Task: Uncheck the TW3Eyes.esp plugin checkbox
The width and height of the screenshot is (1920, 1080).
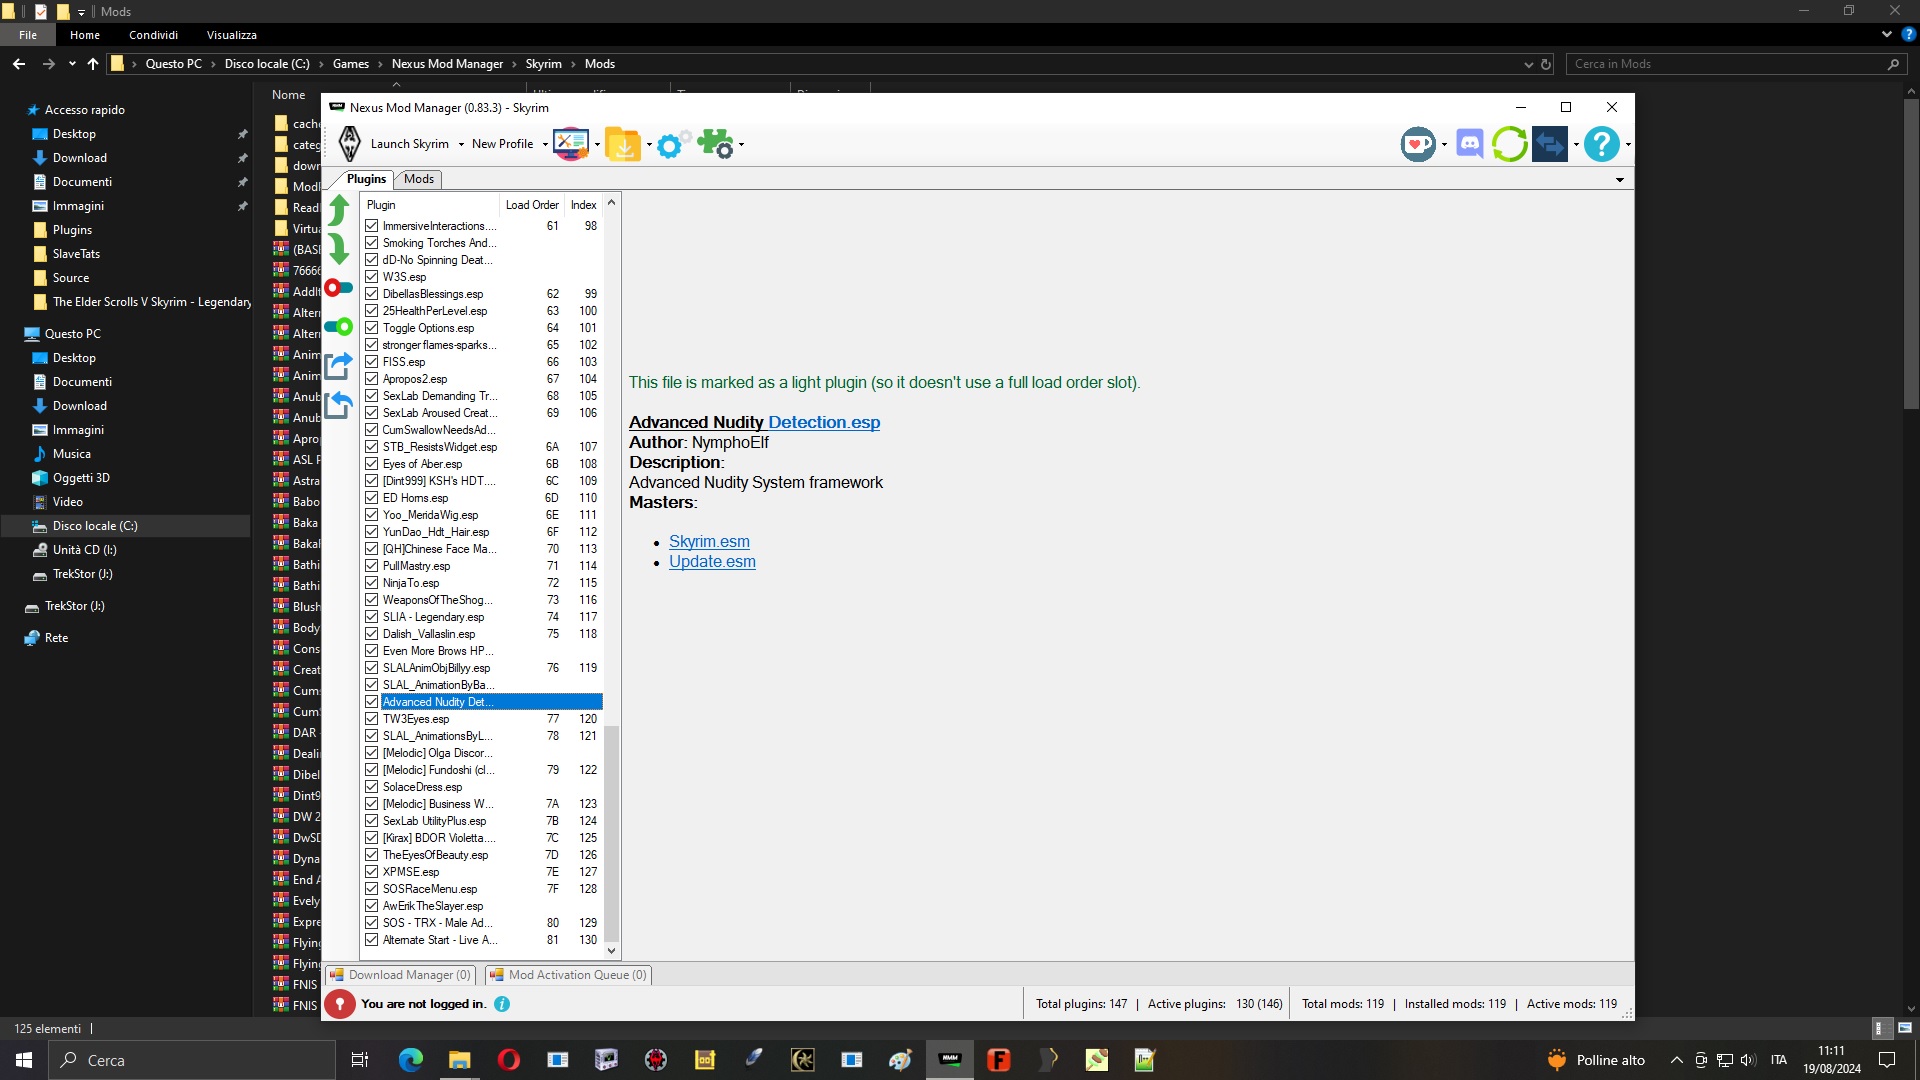Action: [372, 719]
